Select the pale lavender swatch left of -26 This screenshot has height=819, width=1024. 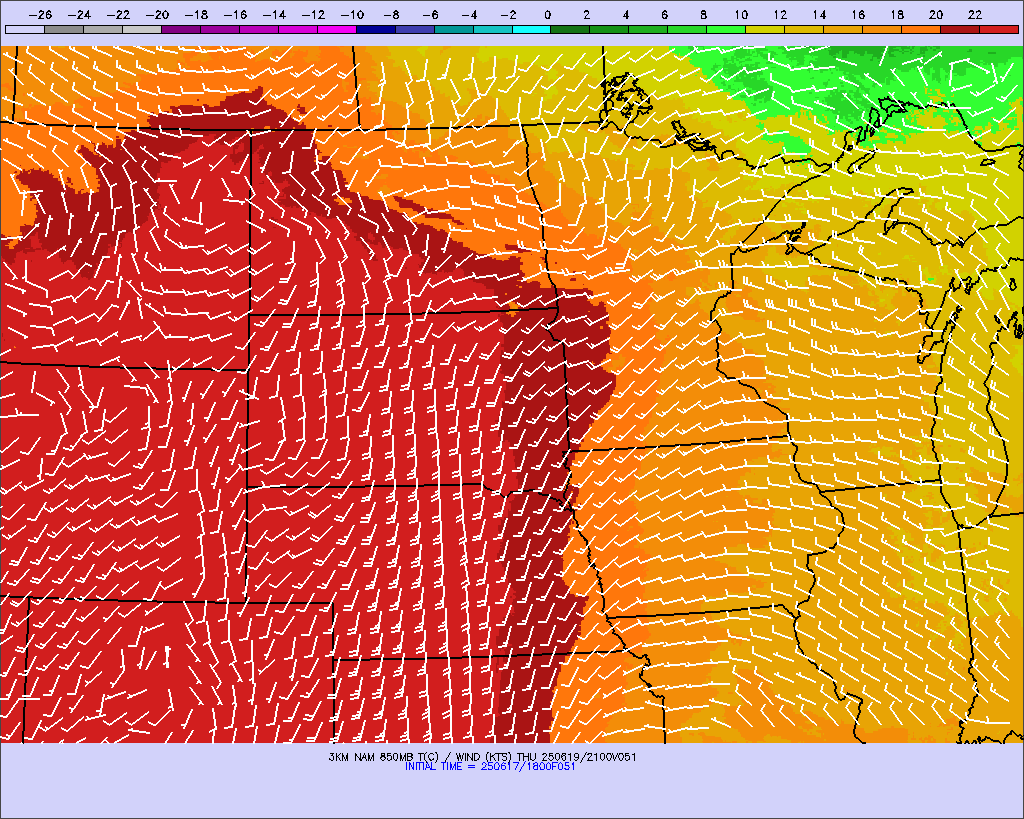pos(25,29)
